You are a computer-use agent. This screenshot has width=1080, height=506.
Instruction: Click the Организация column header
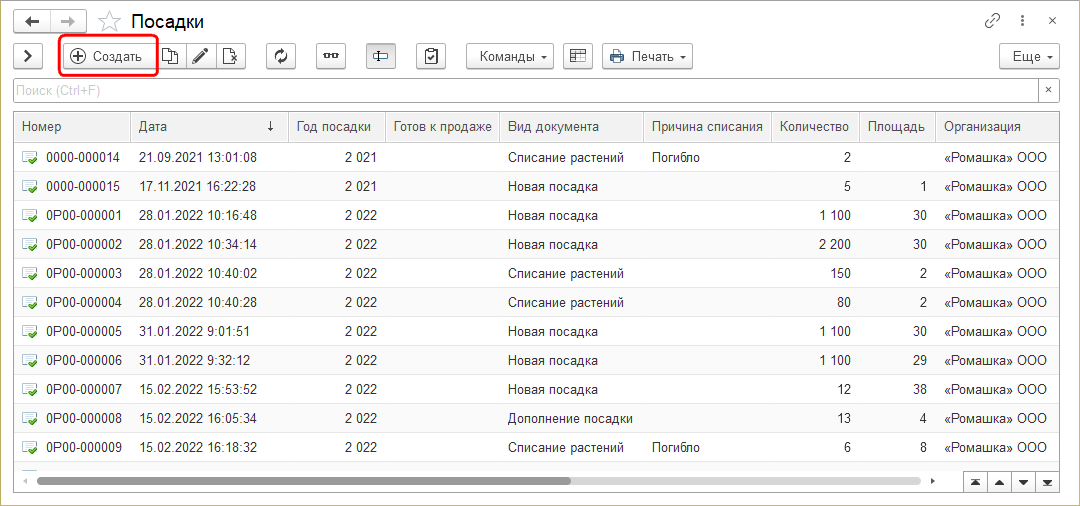(997, 127)
